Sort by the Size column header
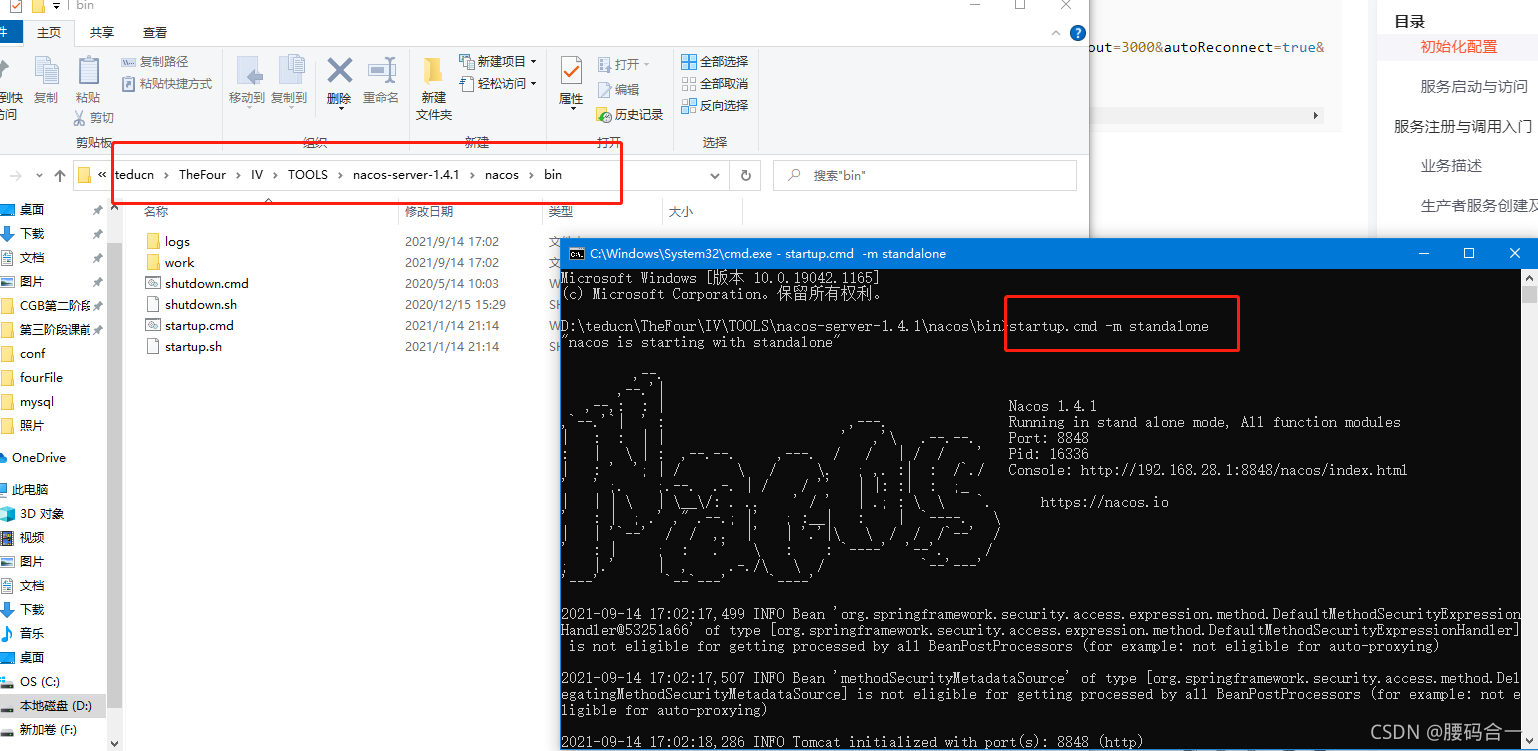 click(x=681, y=212)
